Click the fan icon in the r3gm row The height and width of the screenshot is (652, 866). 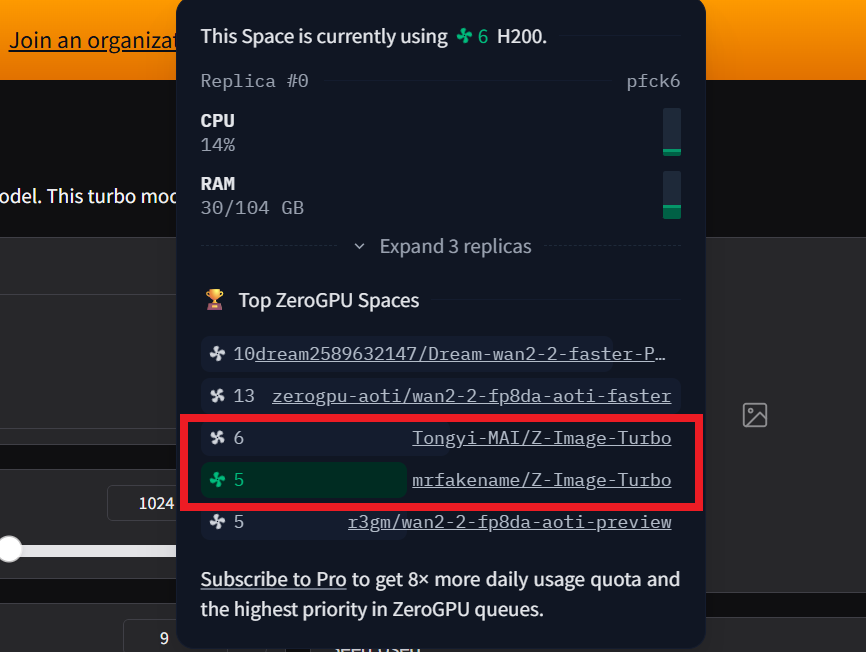pos(217,522)
